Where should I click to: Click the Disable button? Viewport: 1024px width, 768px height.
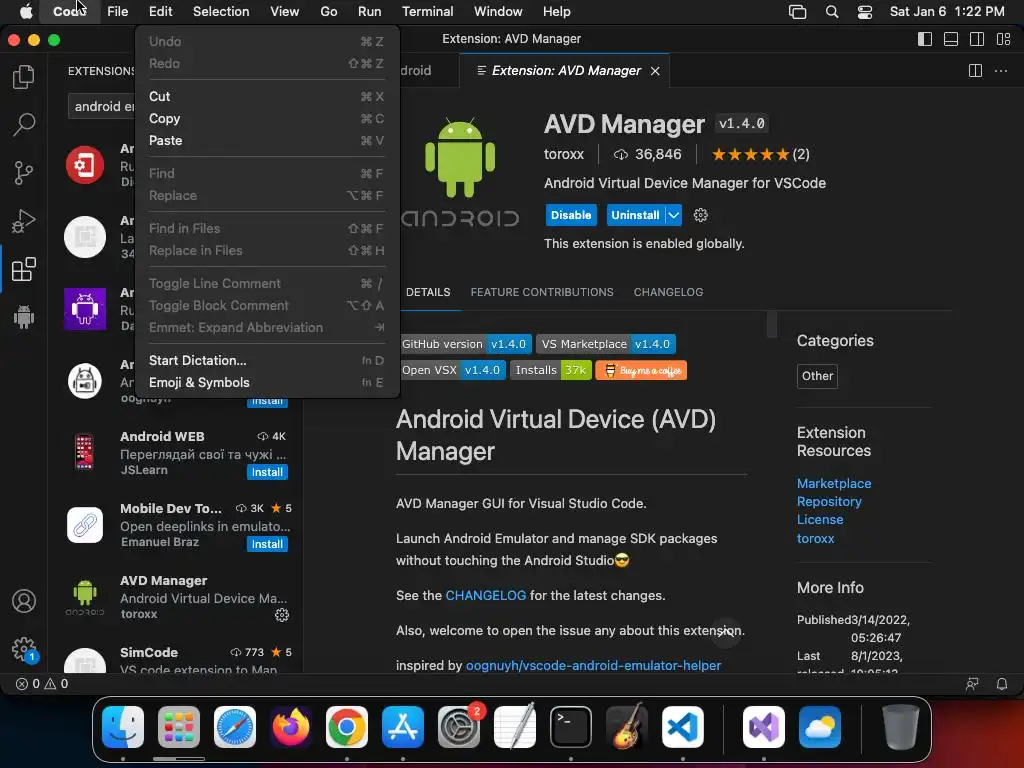pyautogui.click(x=571, y=215)
